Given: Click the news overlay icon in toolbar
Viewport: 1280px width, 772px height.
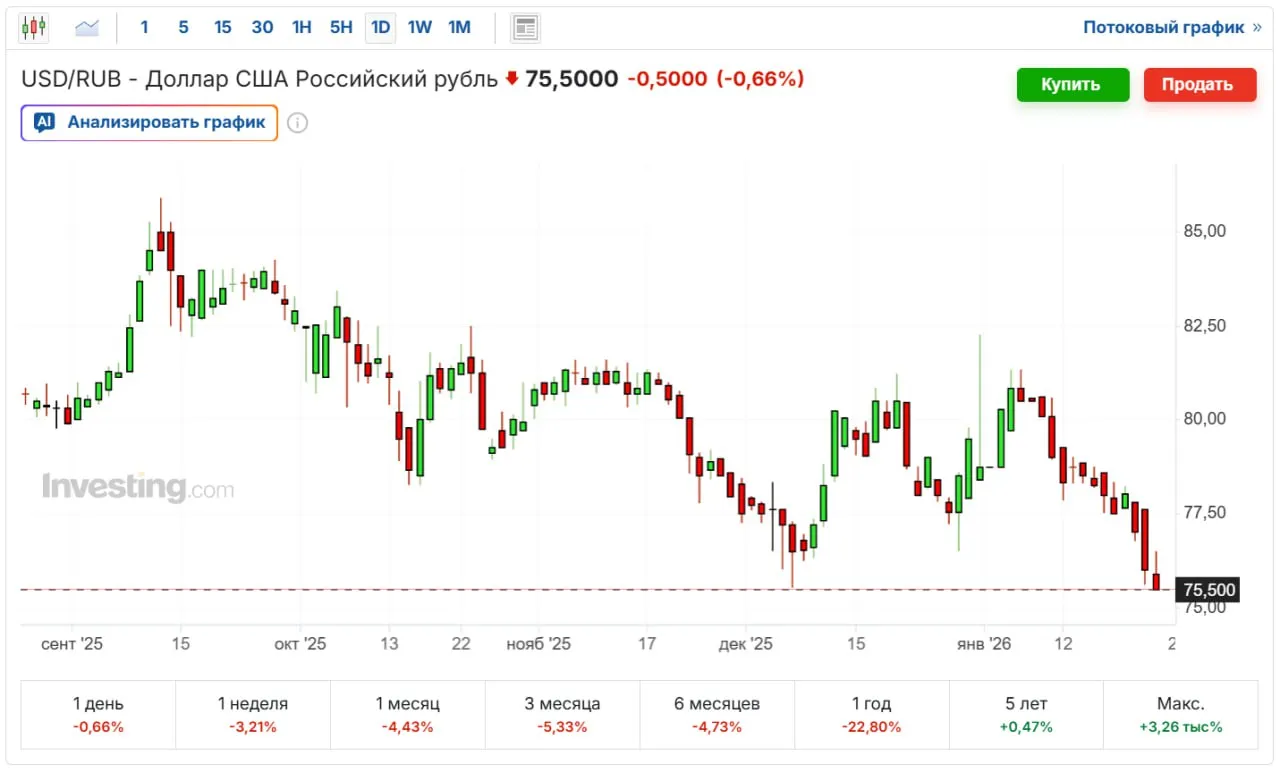Looking at the screenshot, I should tap(525, 28).
